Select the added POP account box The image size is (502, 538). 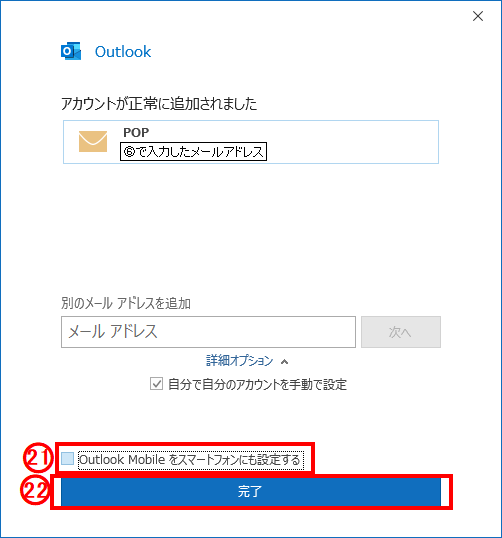point(251,142)
